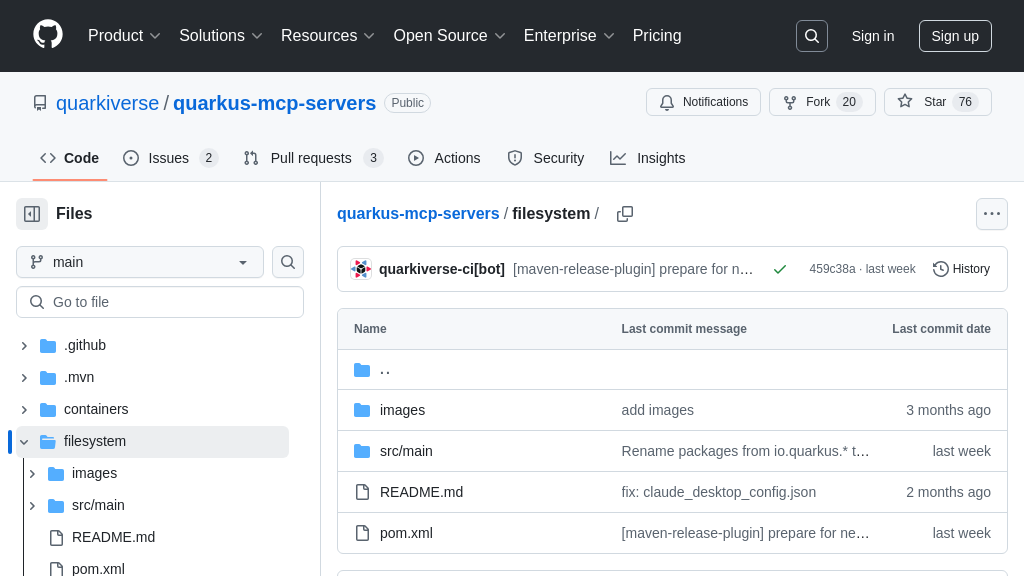Click the commit status checkmark icon
Screen dimensions: 1024x576
click(780, 269)
